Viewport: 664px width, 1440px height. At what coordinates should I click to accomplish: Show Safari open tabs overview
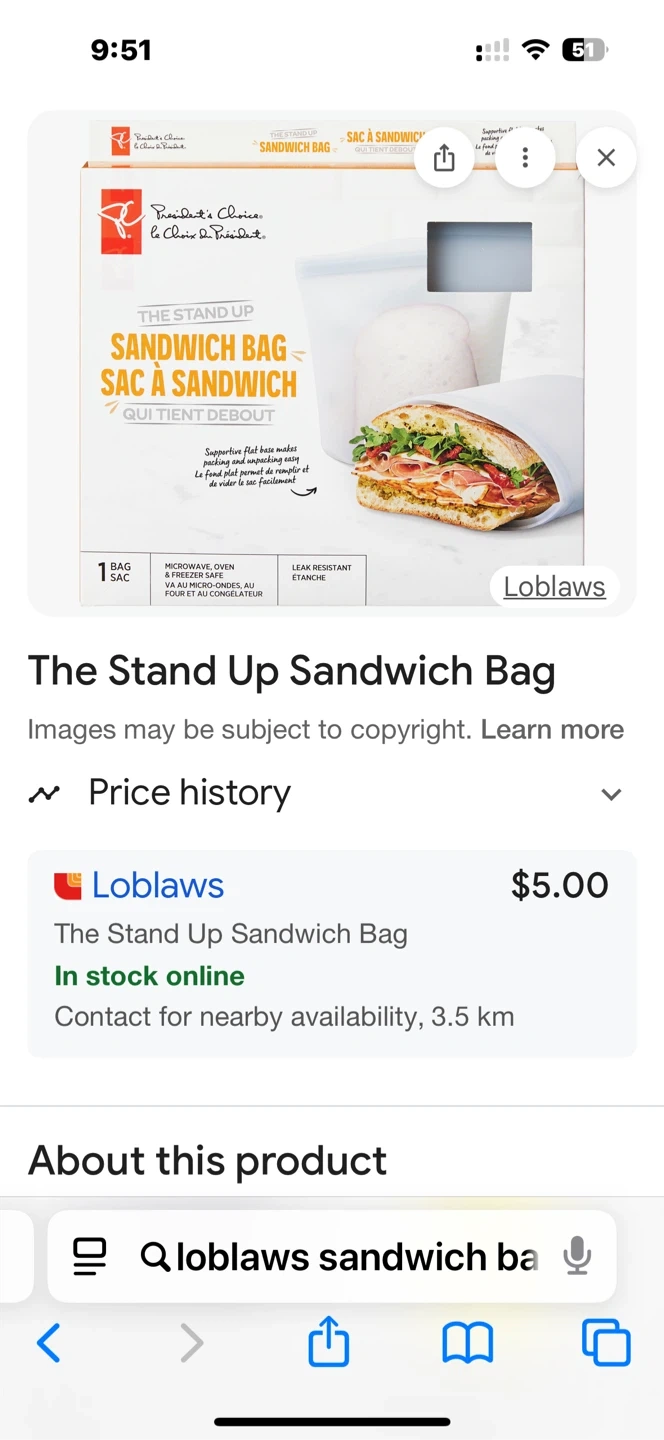click(x=606, y=1342)
